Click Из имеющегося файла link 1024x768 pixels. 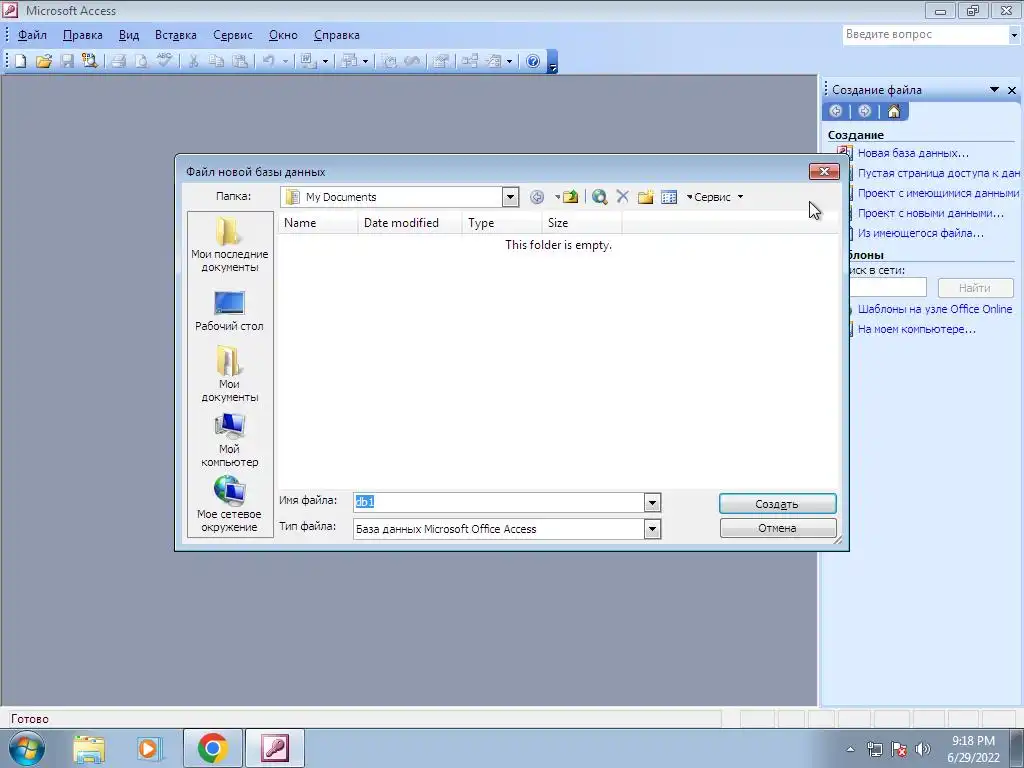click(x=920, y=233)
